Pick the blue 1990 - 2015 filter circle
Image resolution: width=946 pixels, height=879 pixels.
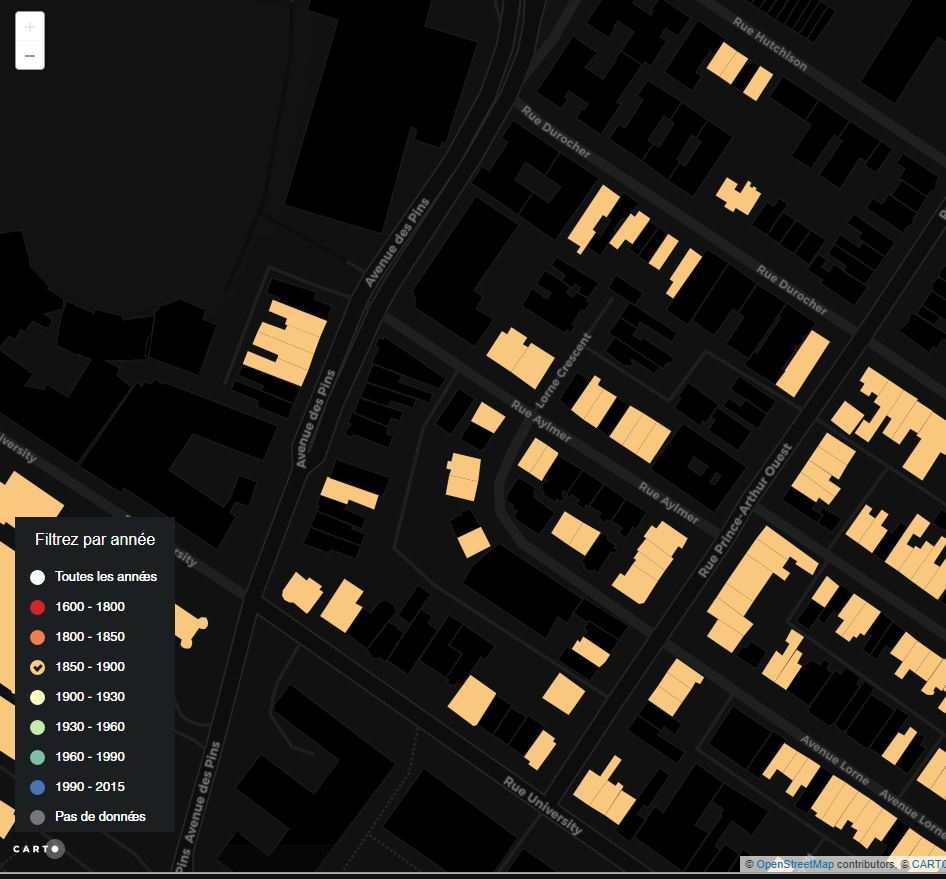click(x=38, y=787)
